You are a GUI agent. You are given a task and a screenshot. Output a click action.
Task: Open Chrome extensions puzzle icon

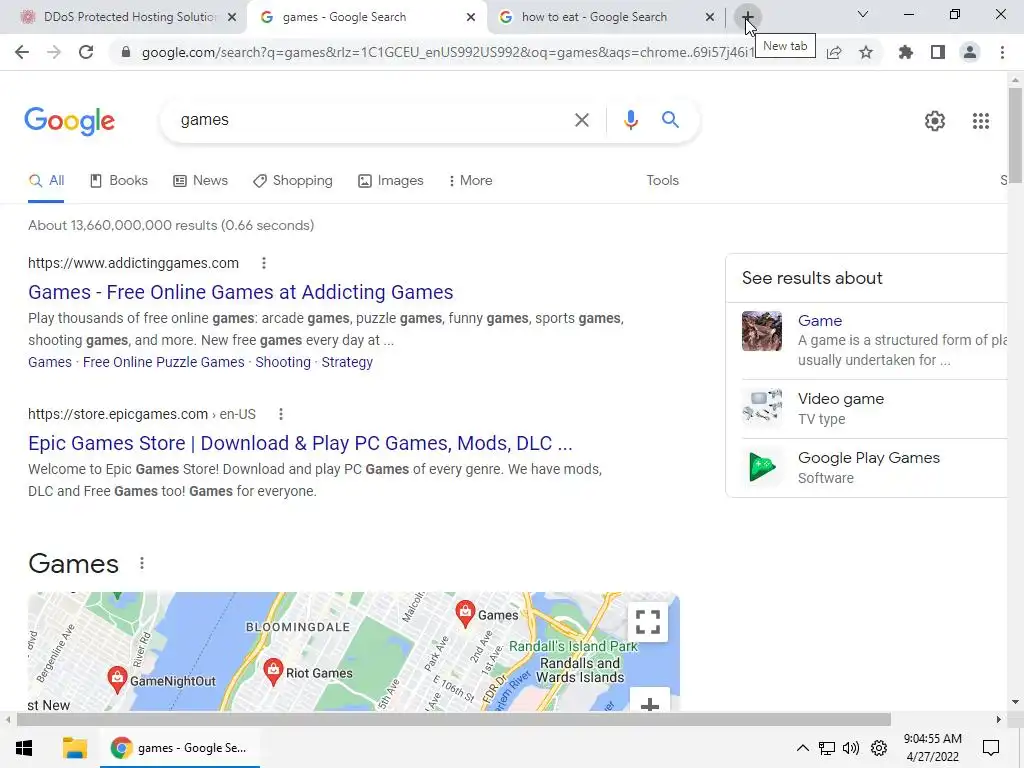point(906,52)
